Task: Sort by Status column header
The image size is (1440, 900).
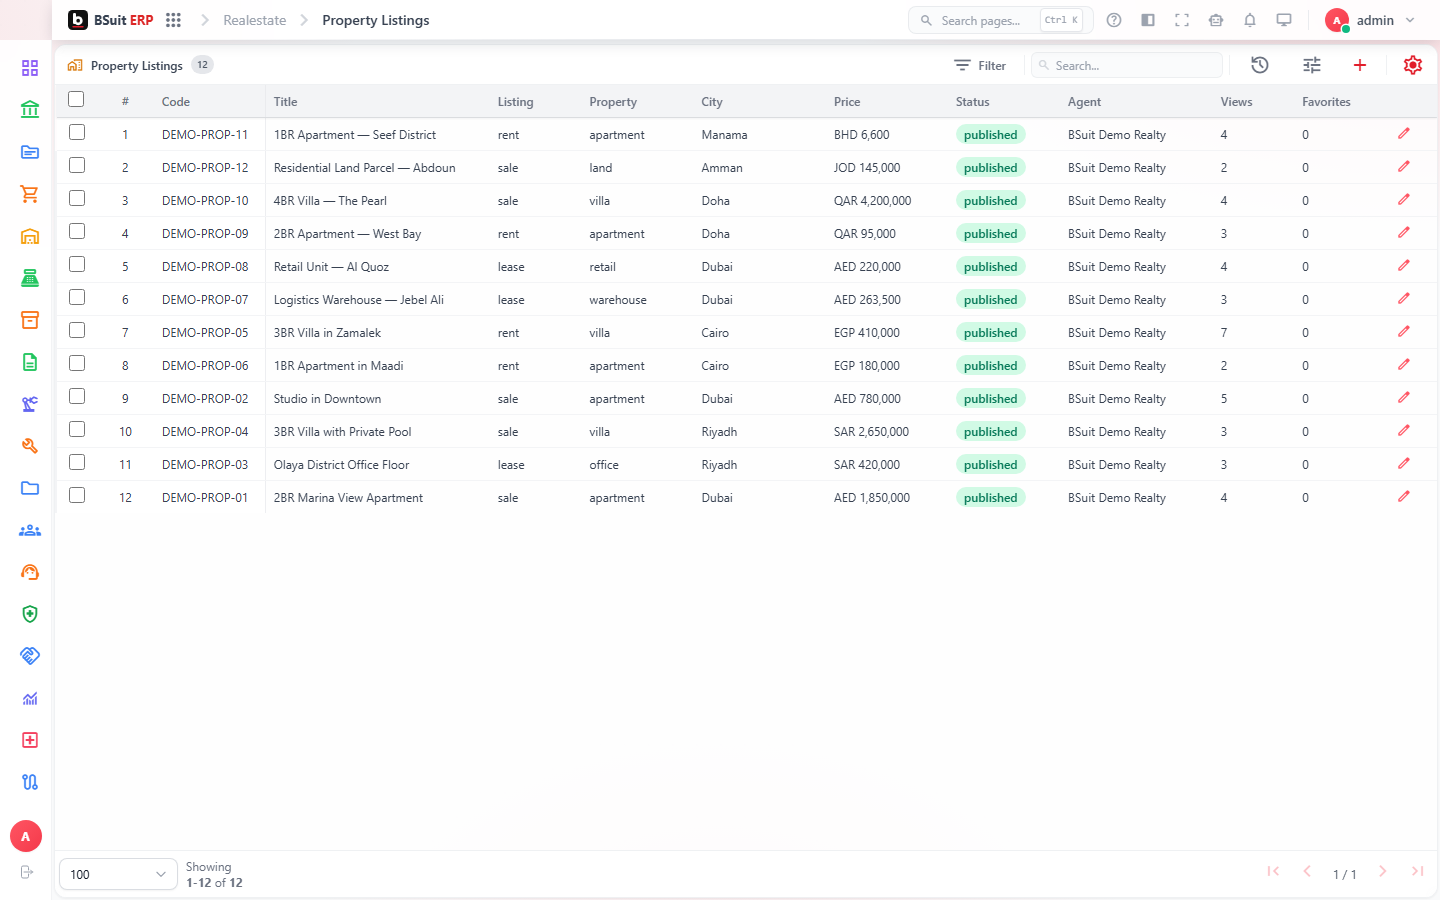Action: (x=972, y=102)
